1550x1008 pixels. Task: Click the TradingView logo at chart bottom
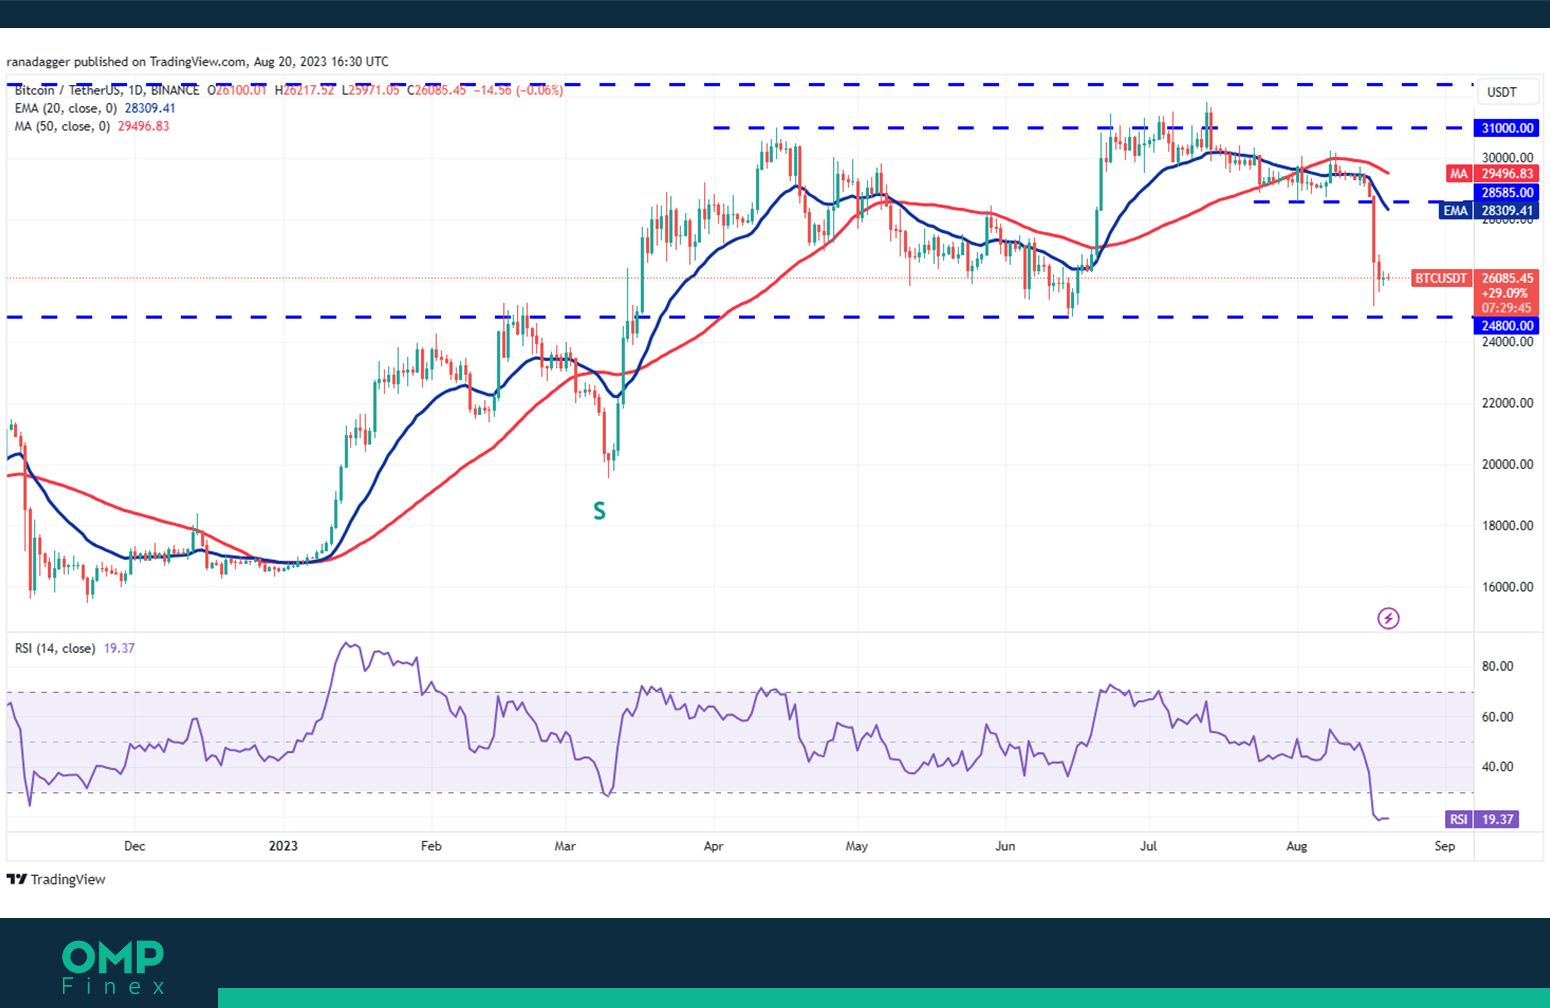(x=56, y=879)
